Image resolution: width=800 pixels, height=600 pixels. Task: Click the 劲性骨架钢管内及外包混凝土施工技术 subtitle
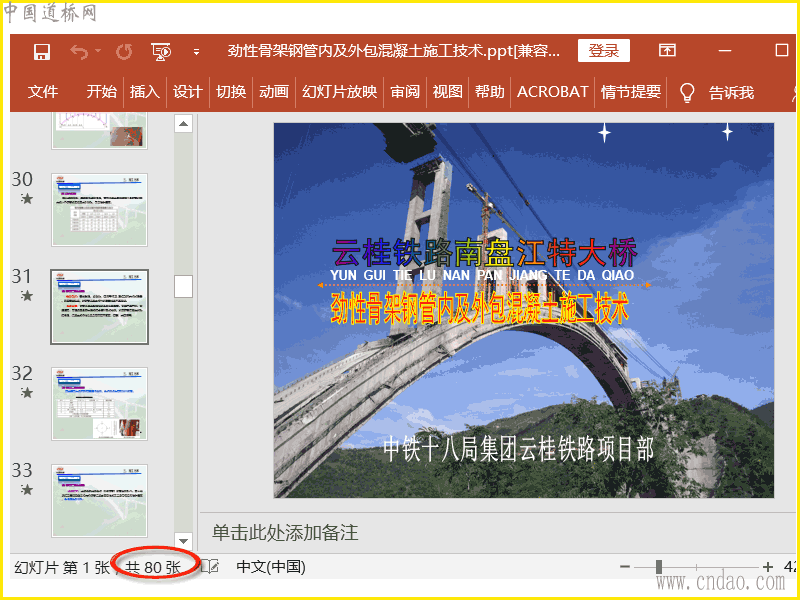tap(480, 308)
